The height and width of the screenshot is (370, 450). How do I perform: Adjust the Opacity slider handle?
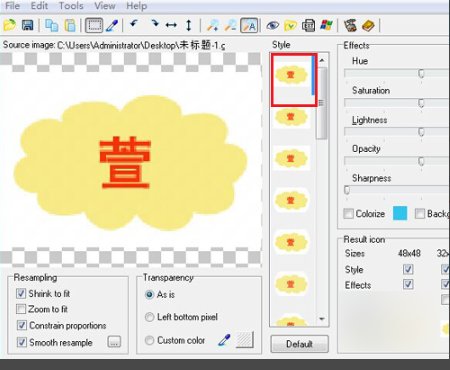(421, 161)
